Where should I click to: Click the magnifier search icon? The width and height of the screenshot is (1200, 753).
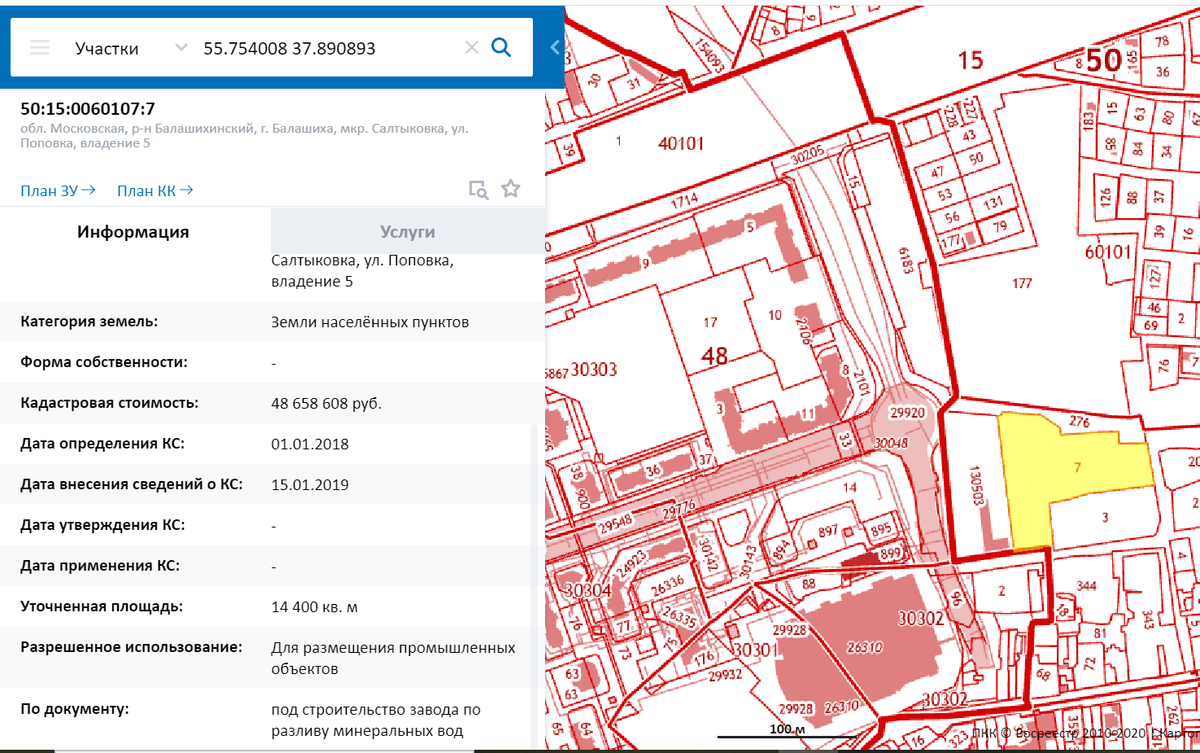502,47
